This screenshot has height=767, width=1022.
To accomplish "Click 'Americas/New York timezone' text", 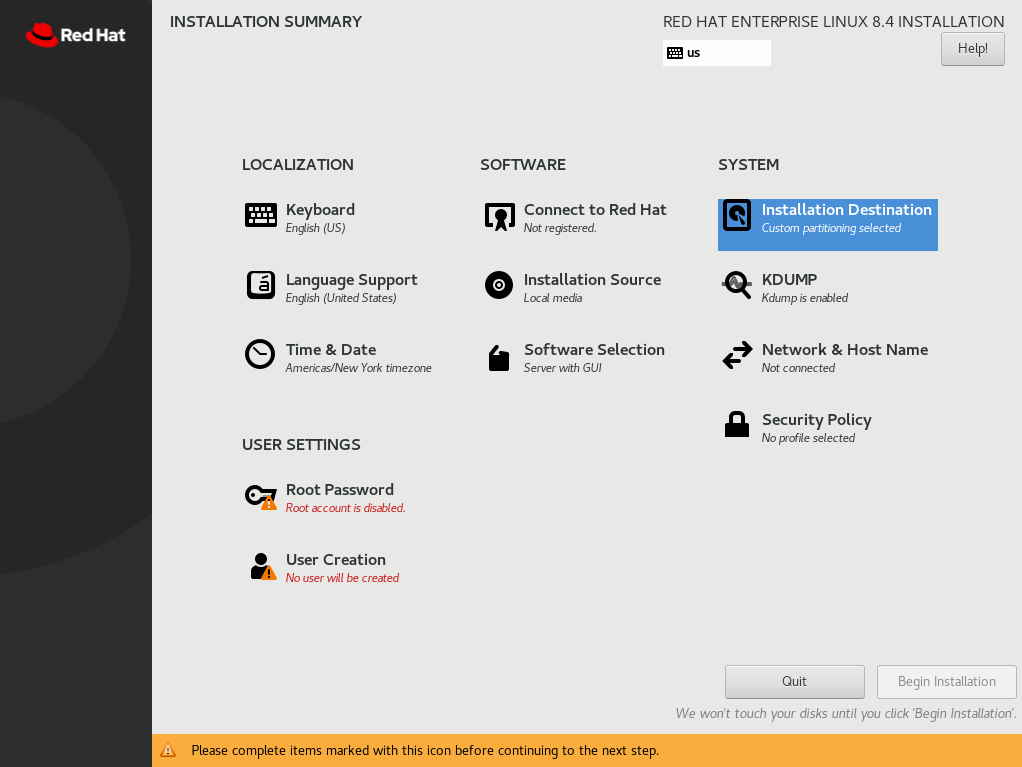I will point(358,368).
